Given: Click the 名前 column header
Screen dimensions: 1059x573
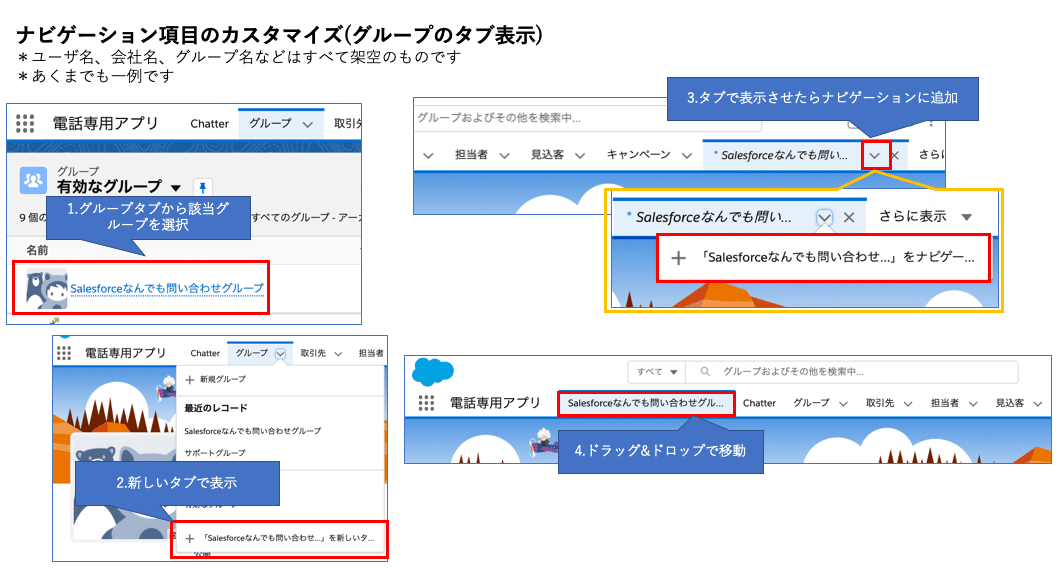Looking at the screenshot, I should (37, 250).
